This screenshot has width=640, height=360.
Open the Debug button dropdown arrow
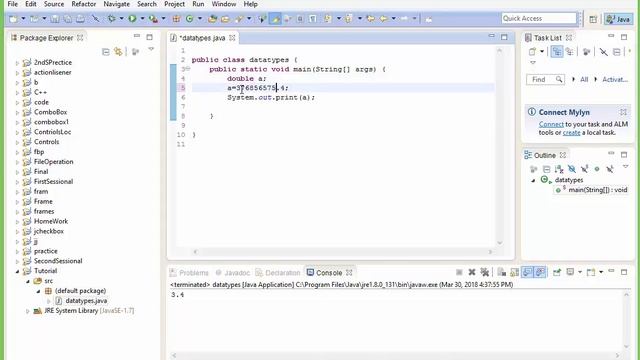pyautogui.click(x=122, y=19)
